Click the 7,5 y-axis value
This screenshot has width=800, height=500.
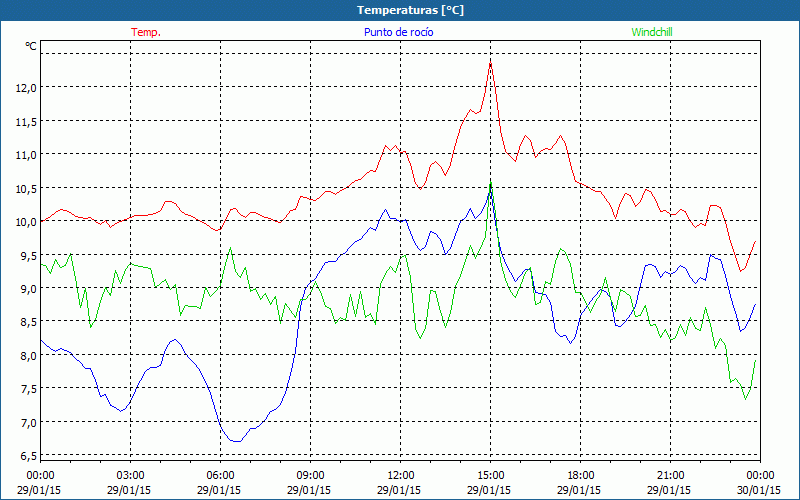[29, 389]
